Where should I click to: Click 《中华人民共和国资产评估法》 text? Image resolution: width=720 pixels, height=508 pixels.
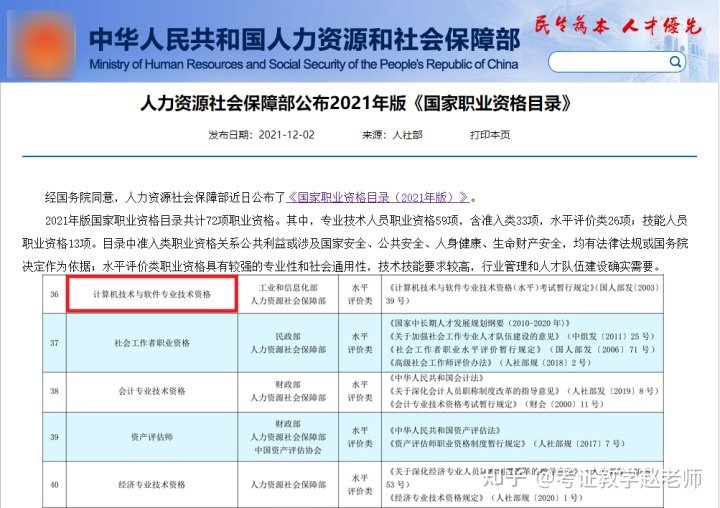(x=444, y=430)
